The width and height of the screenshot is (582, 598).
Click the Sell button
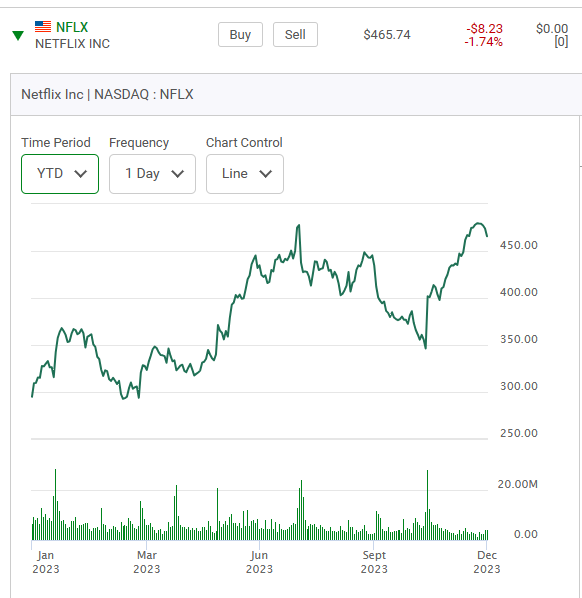295,35
